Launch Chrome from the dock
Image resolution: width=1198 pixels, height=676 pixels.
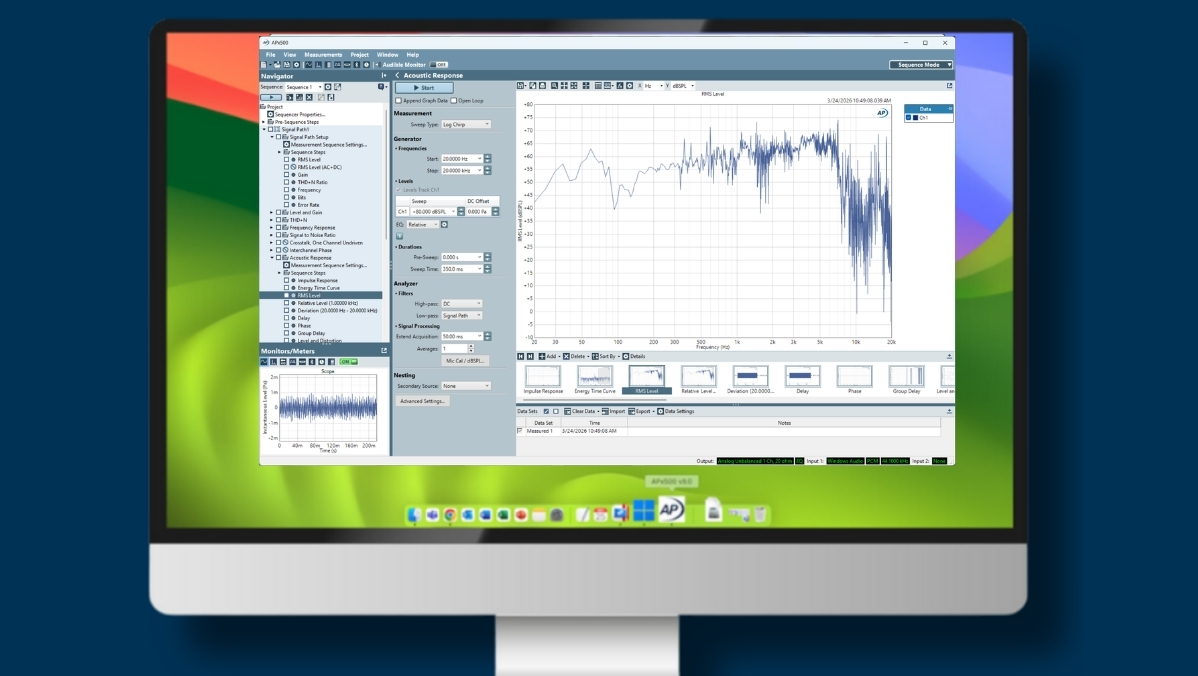pos(450,515)
